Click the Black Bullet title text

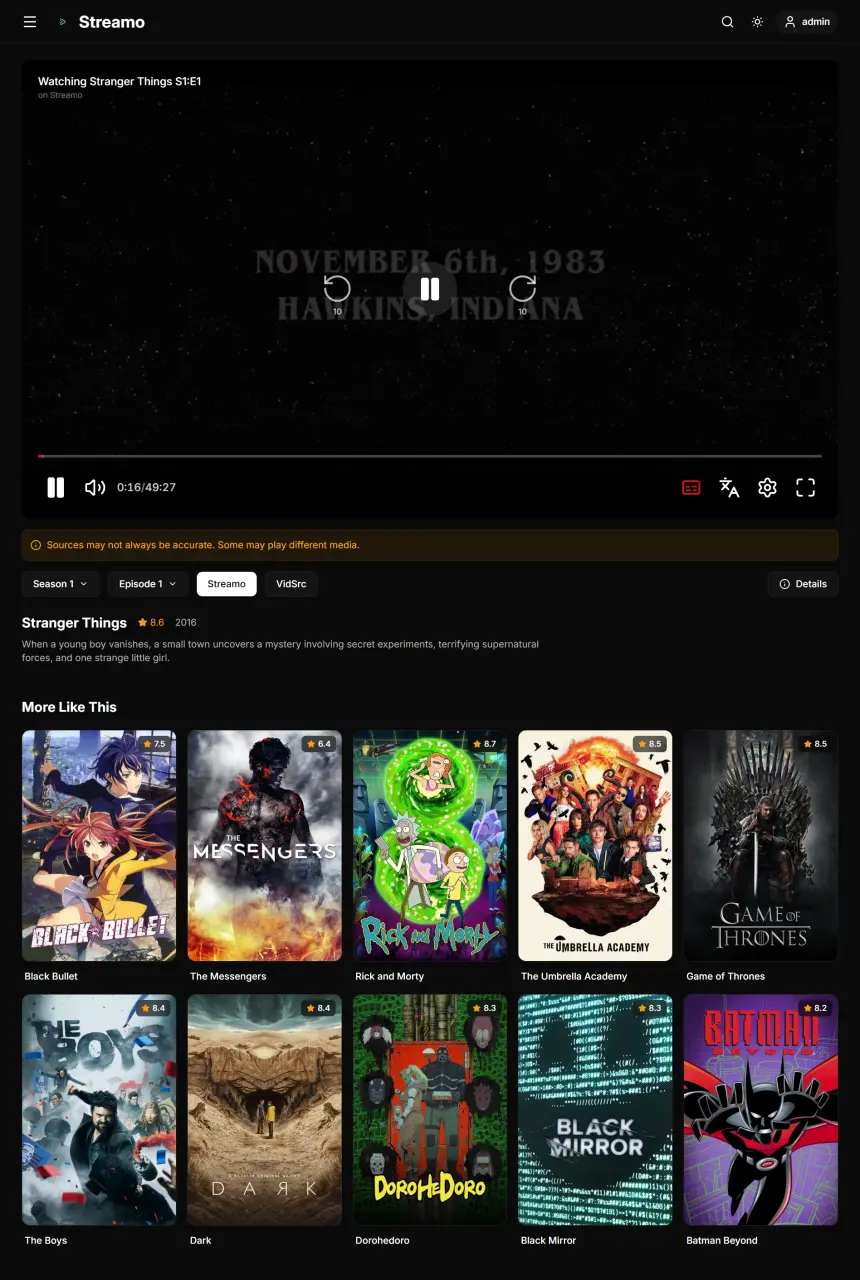(51, 976)
